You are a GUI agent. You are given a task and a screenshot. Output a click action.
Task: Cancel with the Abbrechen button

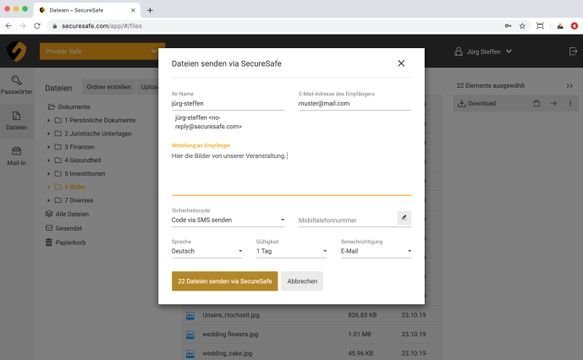pos(302,281)
